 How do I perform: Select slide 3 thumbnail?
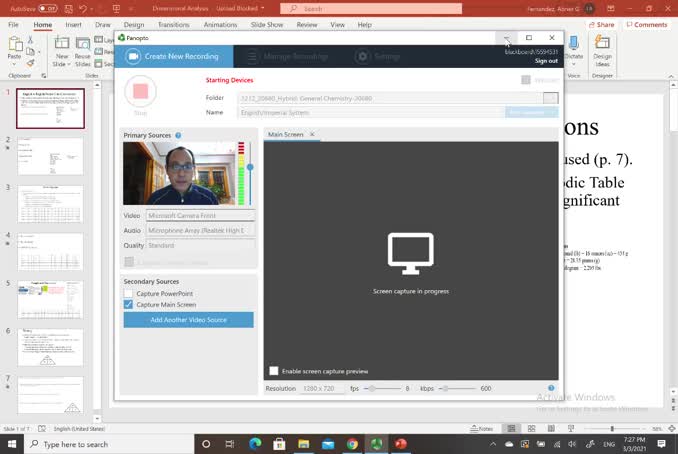tap(50, 204)
